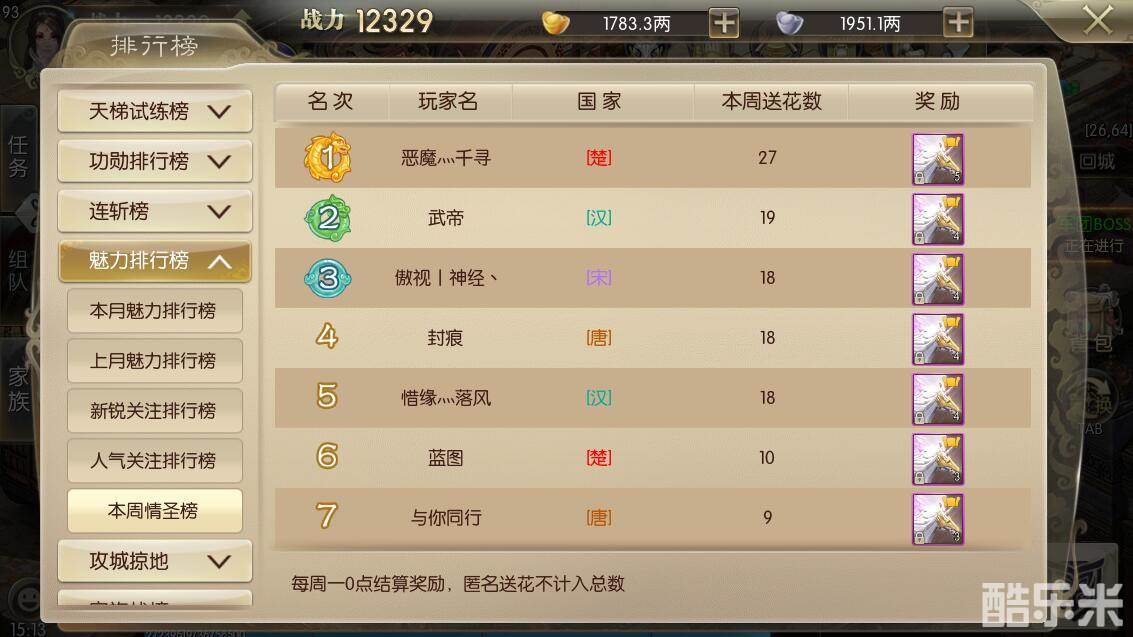This screenshot has width=1133, height=637.
Task: Open reward icon for rank 2 武帝
Action: pos(937,219)
